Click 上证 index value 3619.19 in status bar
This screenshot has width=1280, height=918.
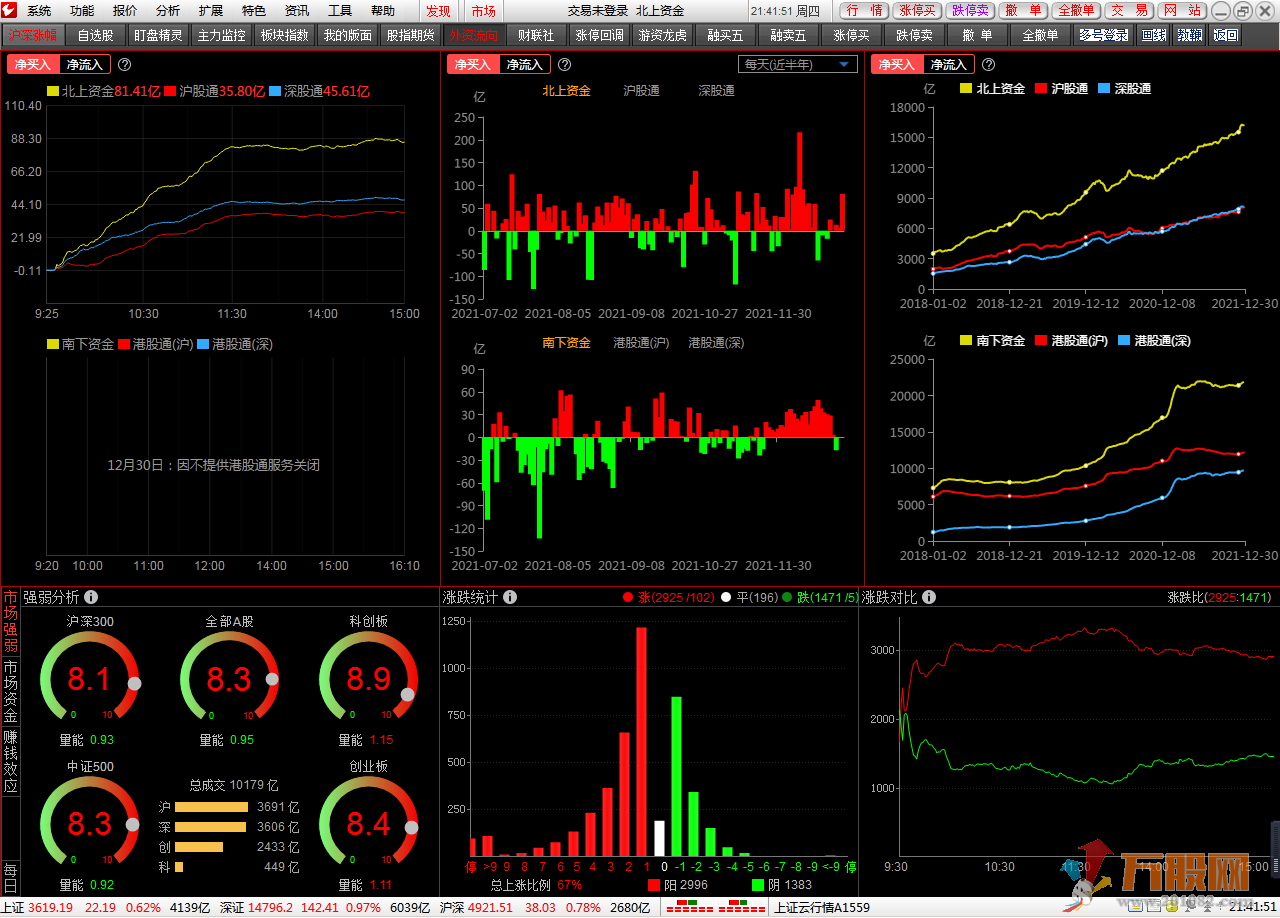coord(51,907)
